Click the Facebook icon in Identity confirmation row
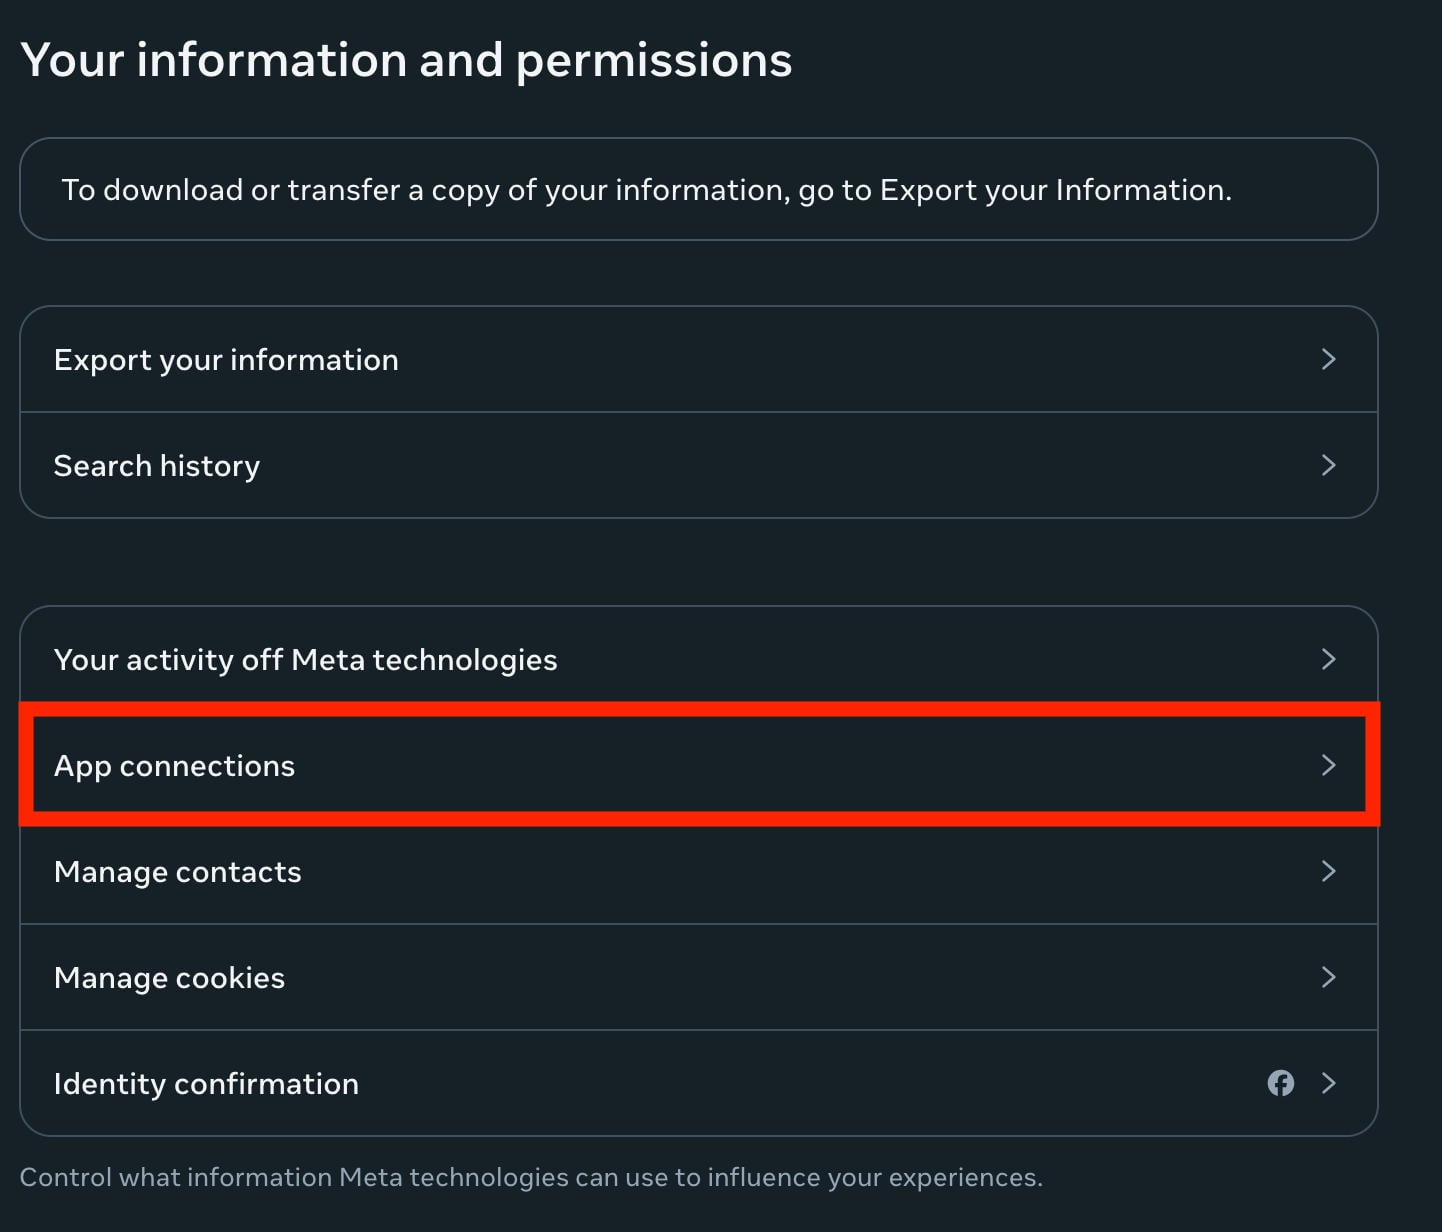Screen dimensions: 1442x1232 pos(1281,1083)
